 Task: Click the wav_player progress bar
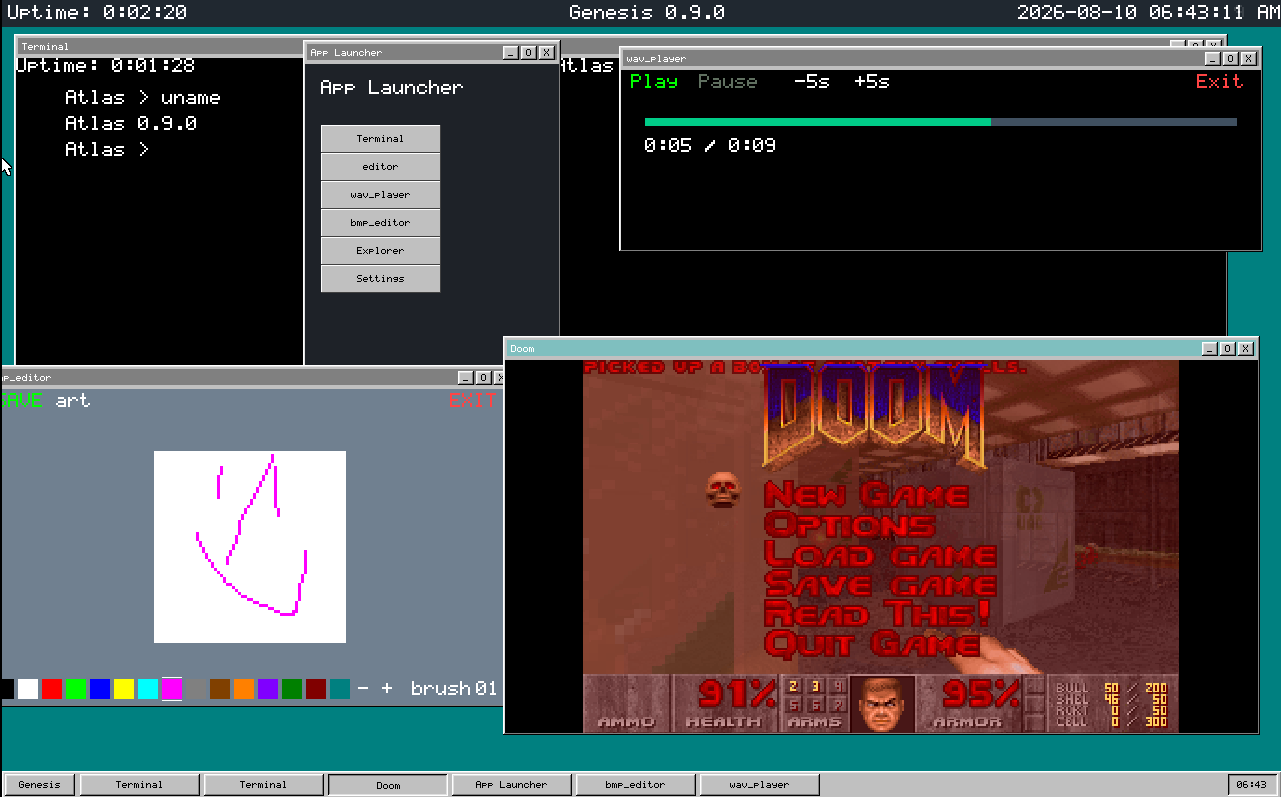tap(941, 122)
